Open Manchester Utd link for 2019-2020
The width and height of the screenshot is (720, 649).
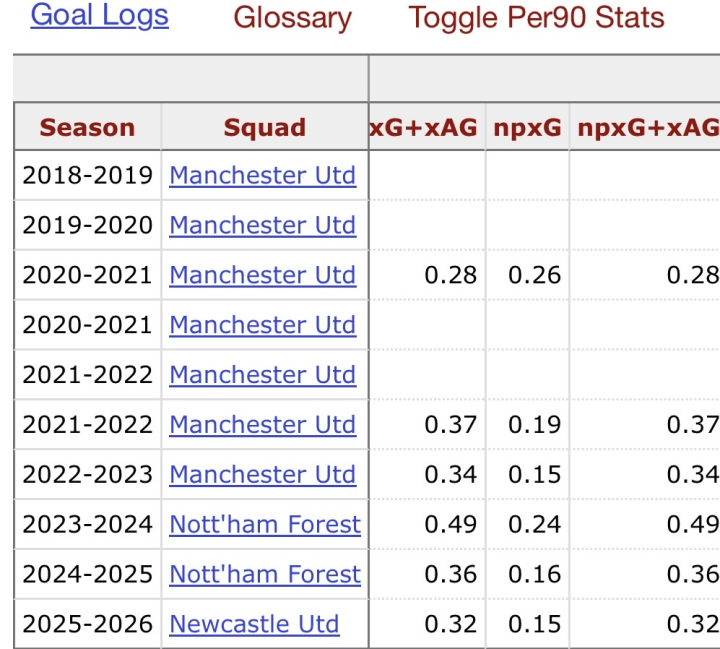point(263,225)
